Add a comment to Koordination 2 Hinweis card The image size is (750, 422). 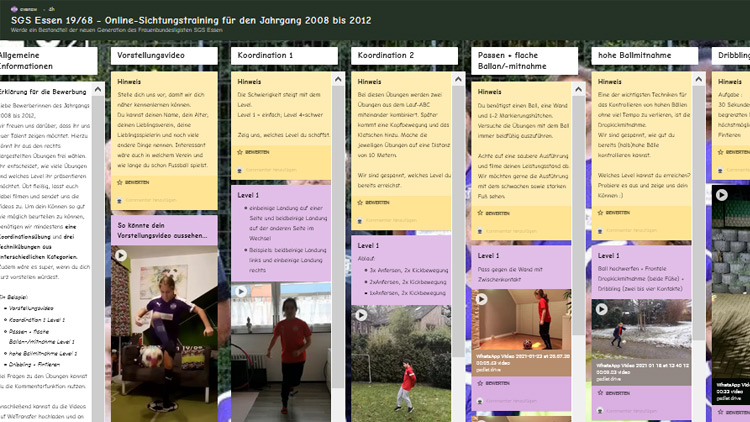[391, 221]
